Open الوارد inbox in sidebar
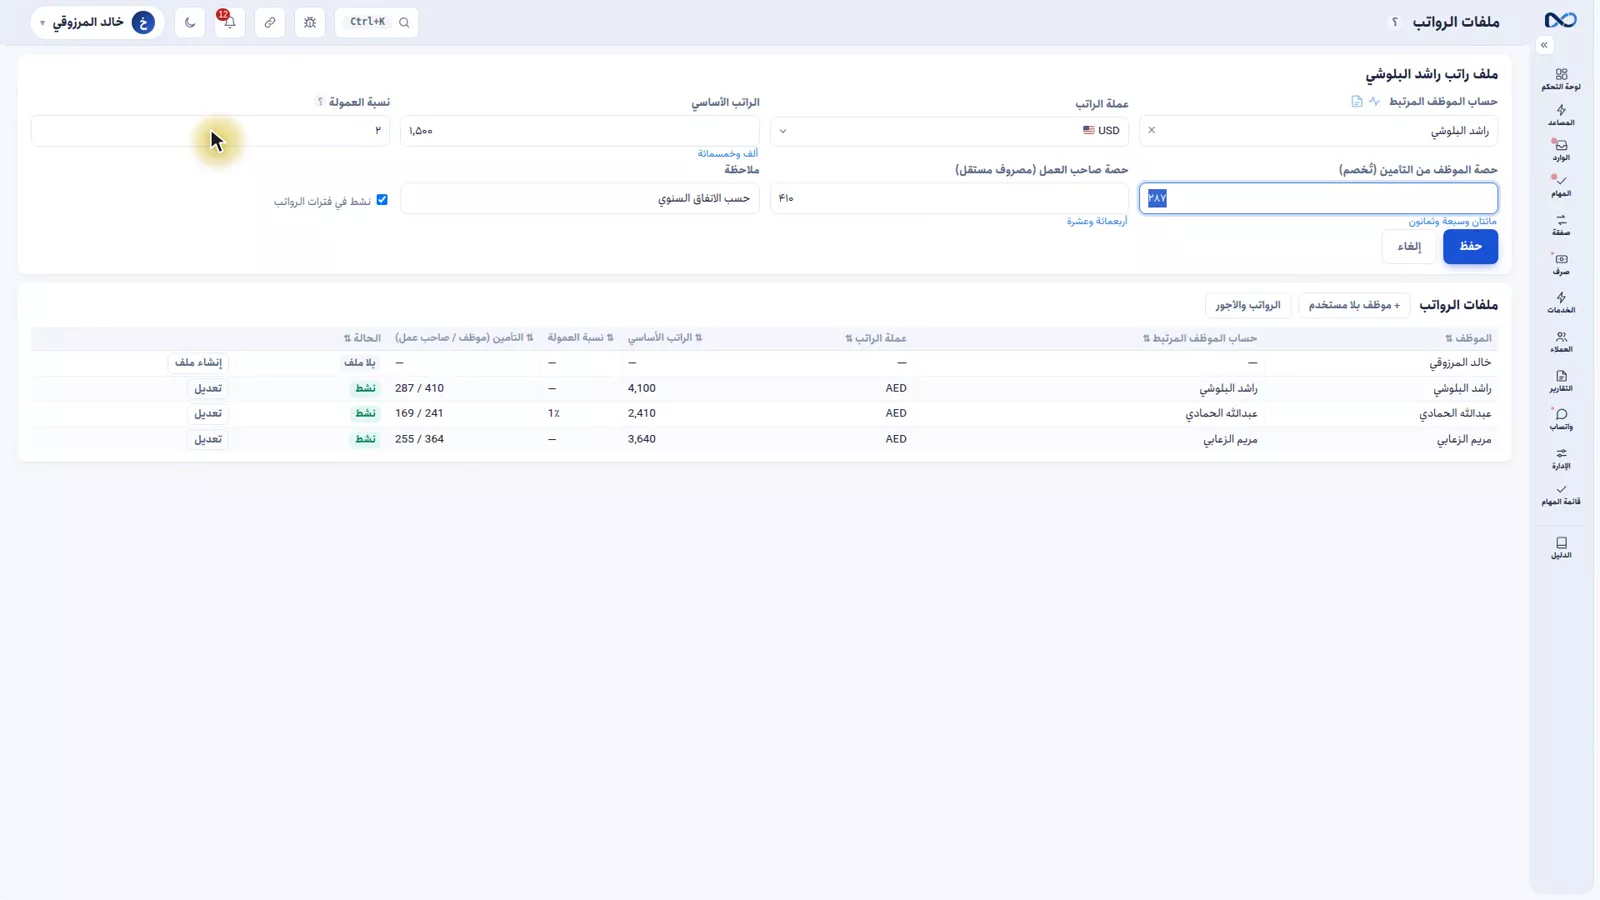The image size is (1600, 900). [1561, 150]
